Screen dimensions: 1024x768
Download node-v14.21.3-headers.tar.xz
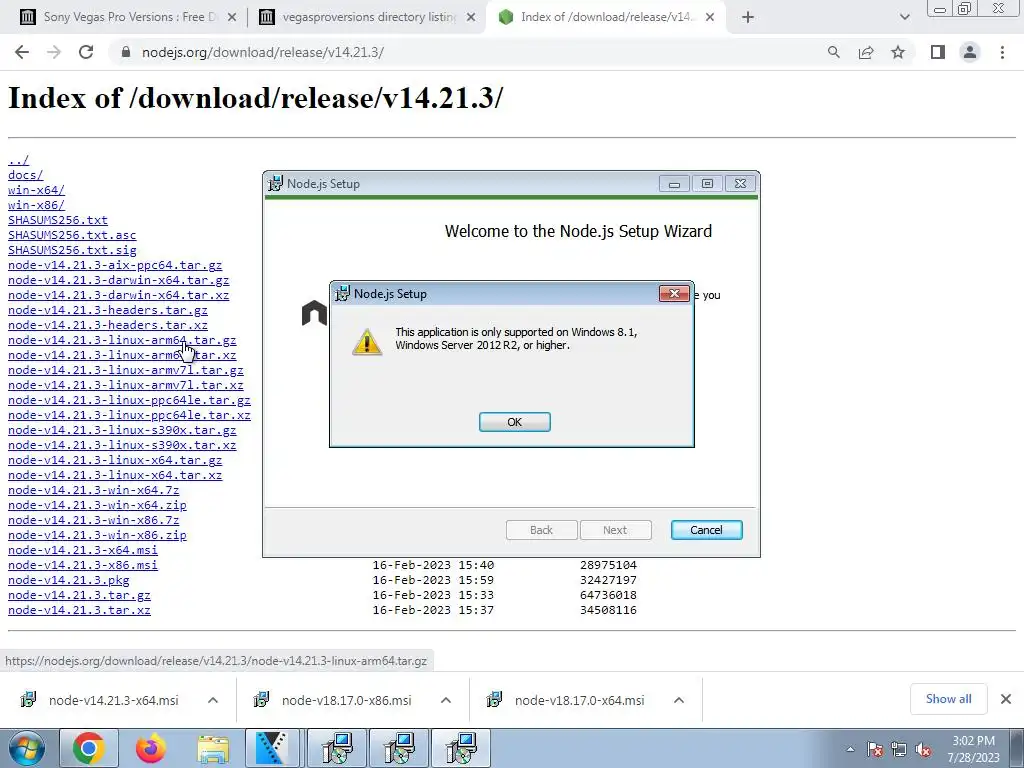pos(108,325)
